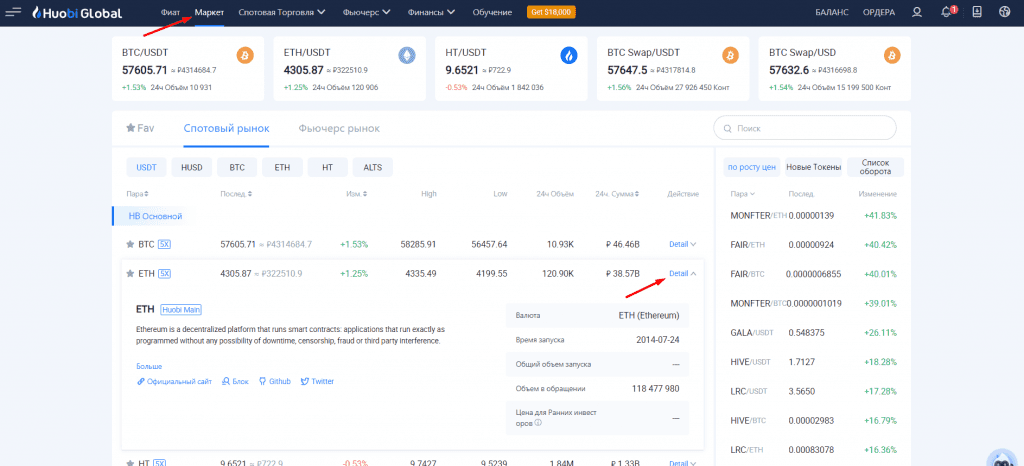Click the info icon near early investor price
The height and width of the screenshot is (466, 1024).
538,422
